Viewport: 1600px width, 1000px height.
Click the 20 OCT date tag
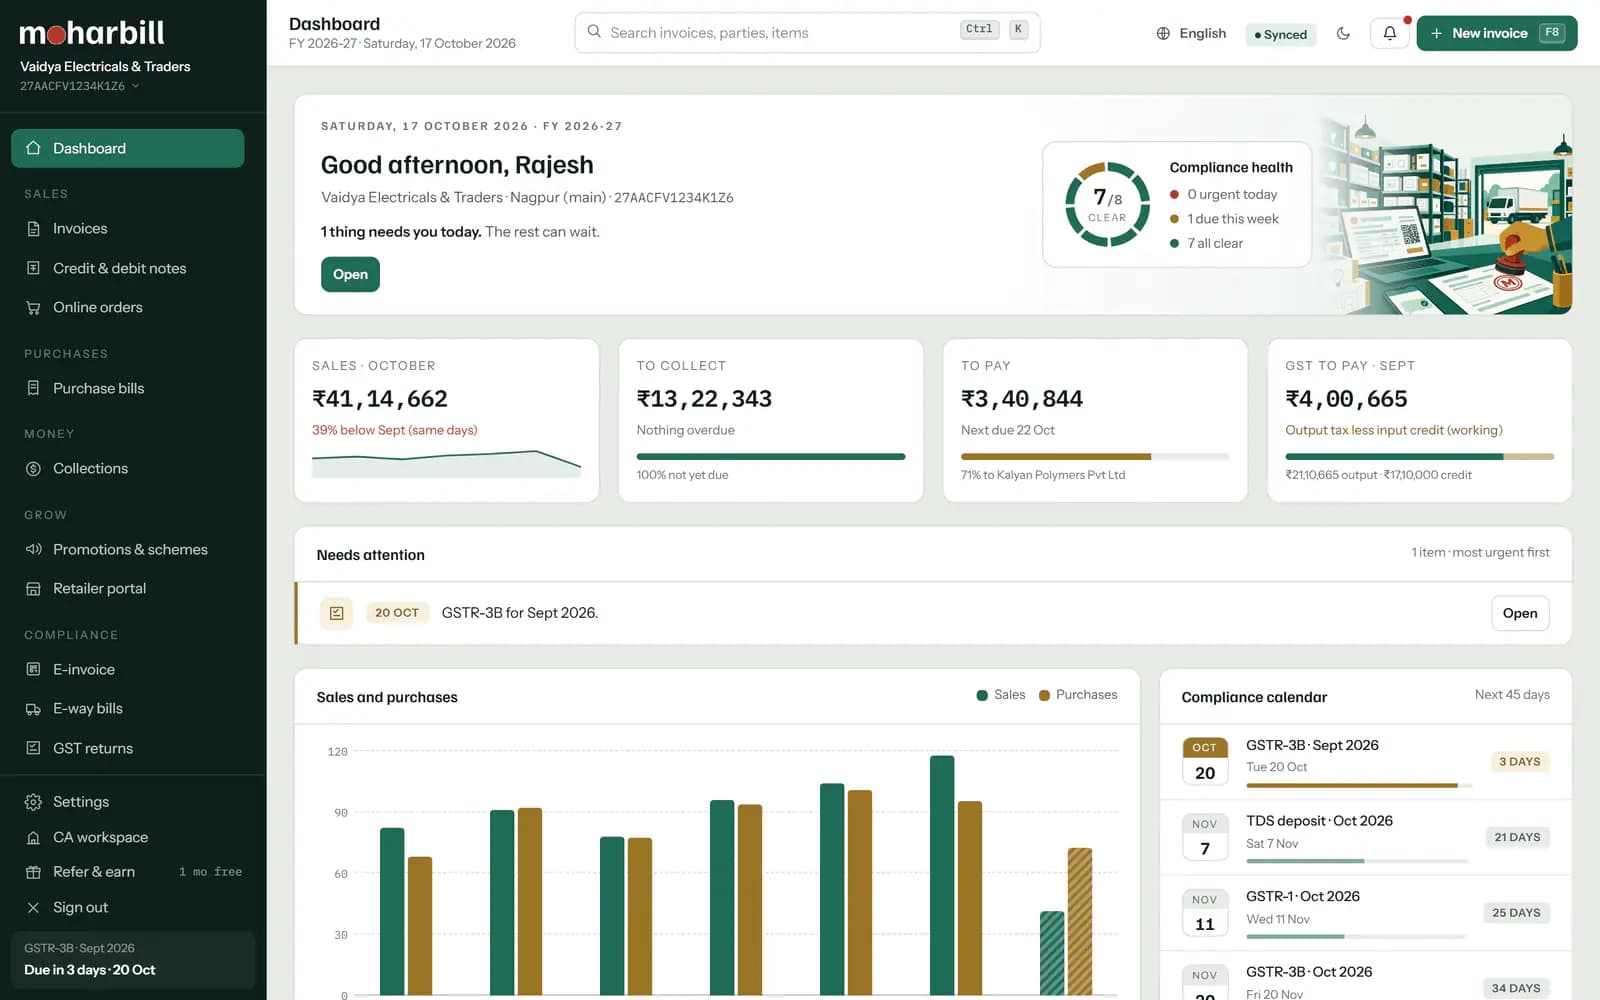coord(397,613)
